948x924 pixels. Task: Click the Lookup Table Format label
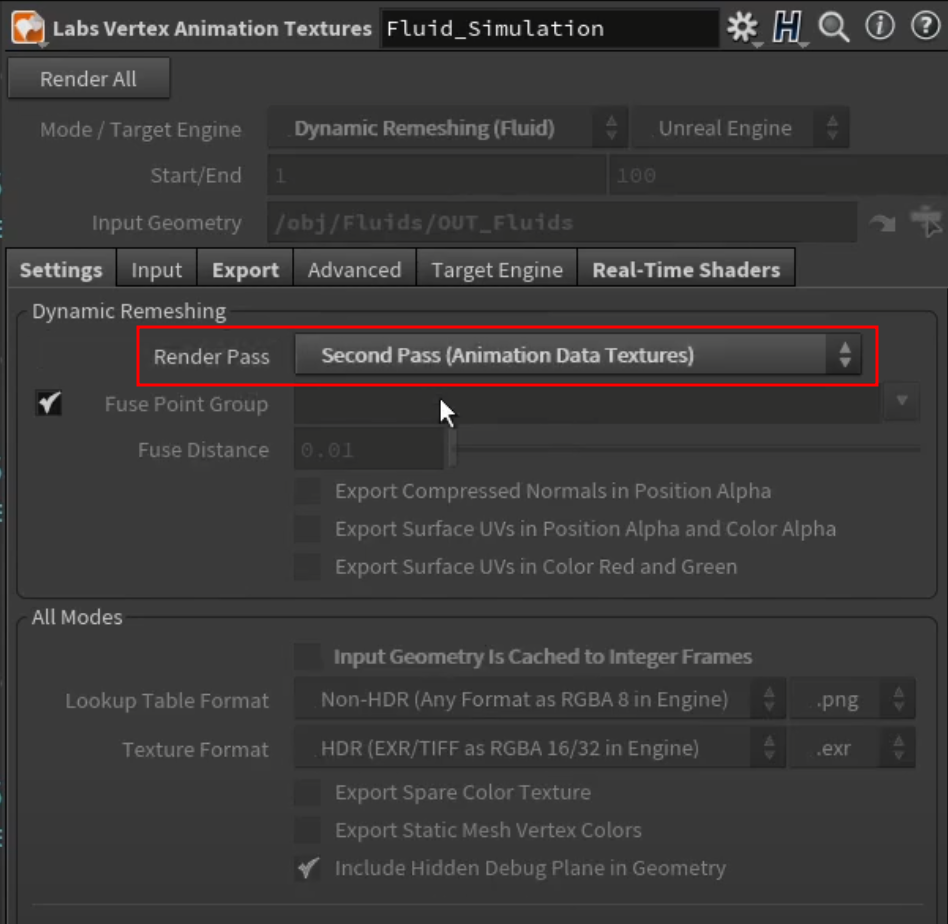pos(167,701)
